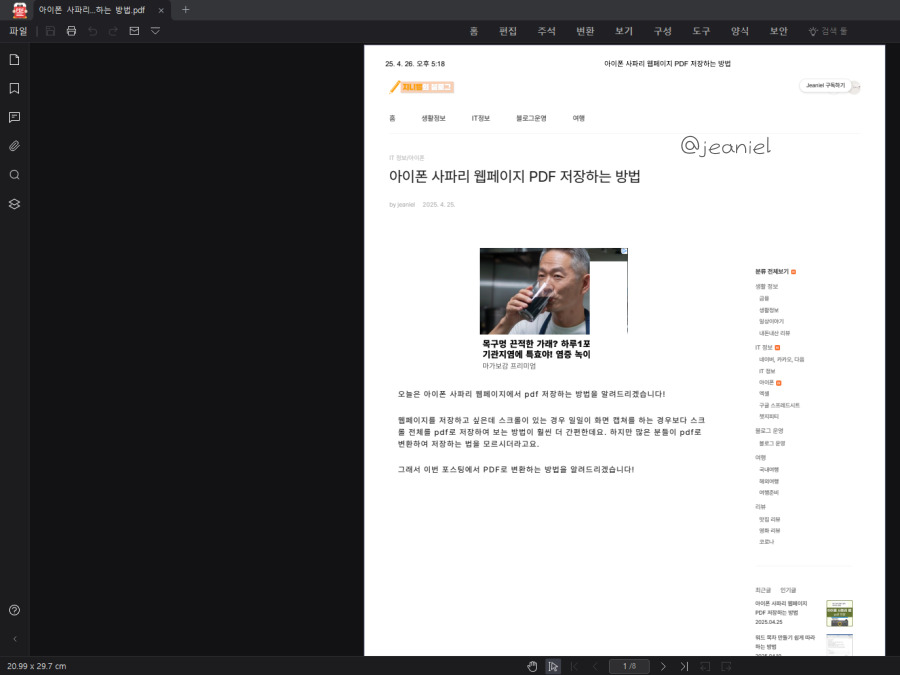
Task: Click the page number field showing 1/8
Action: [629, 666]
